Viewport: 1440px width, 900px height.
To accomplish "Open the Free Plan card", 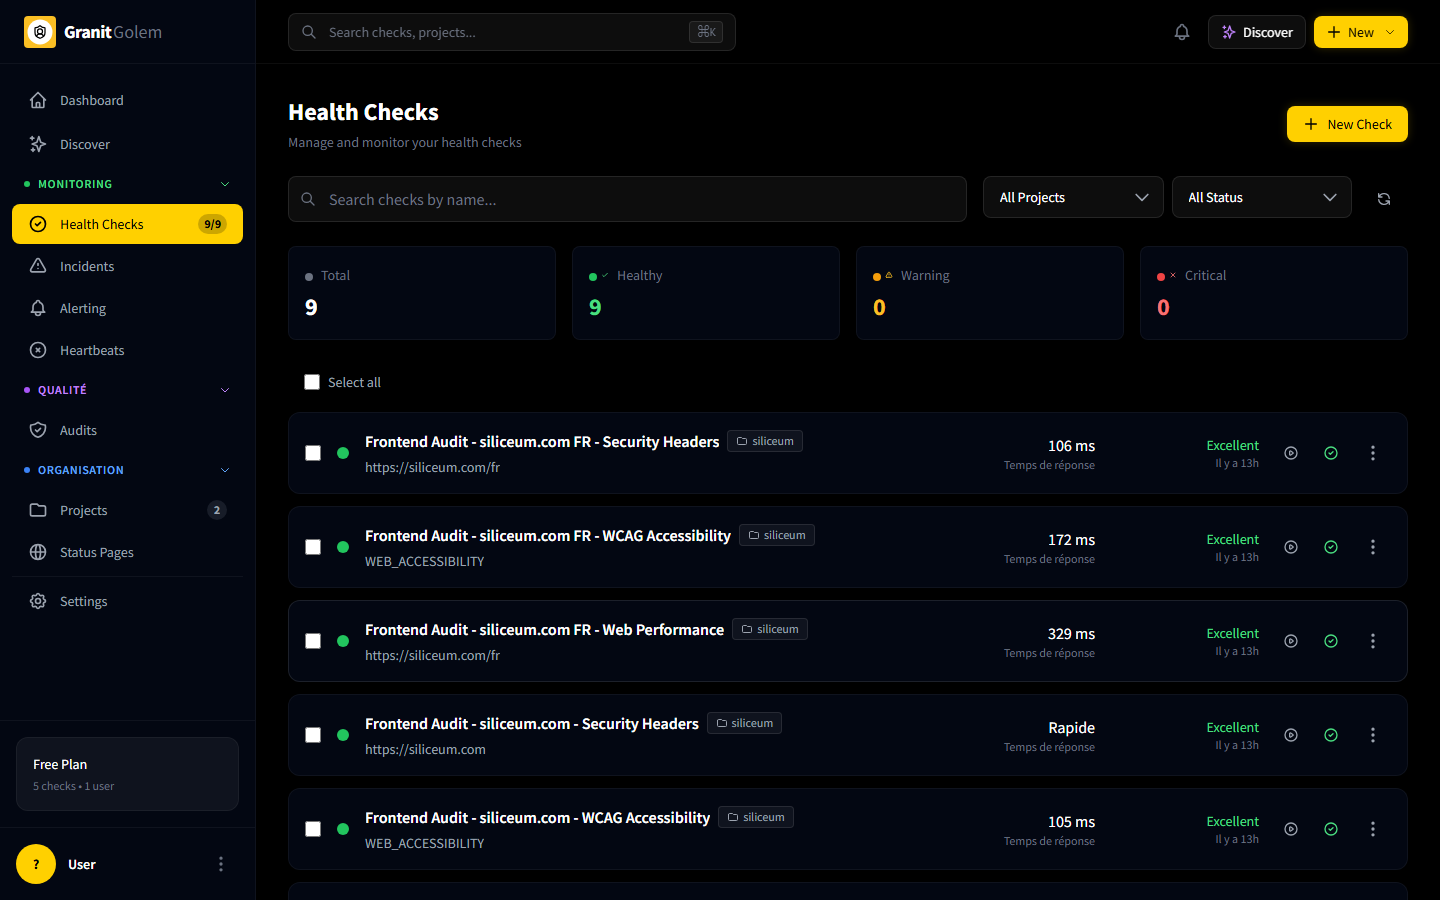I will pyautogui.click(x=127, y=774).
